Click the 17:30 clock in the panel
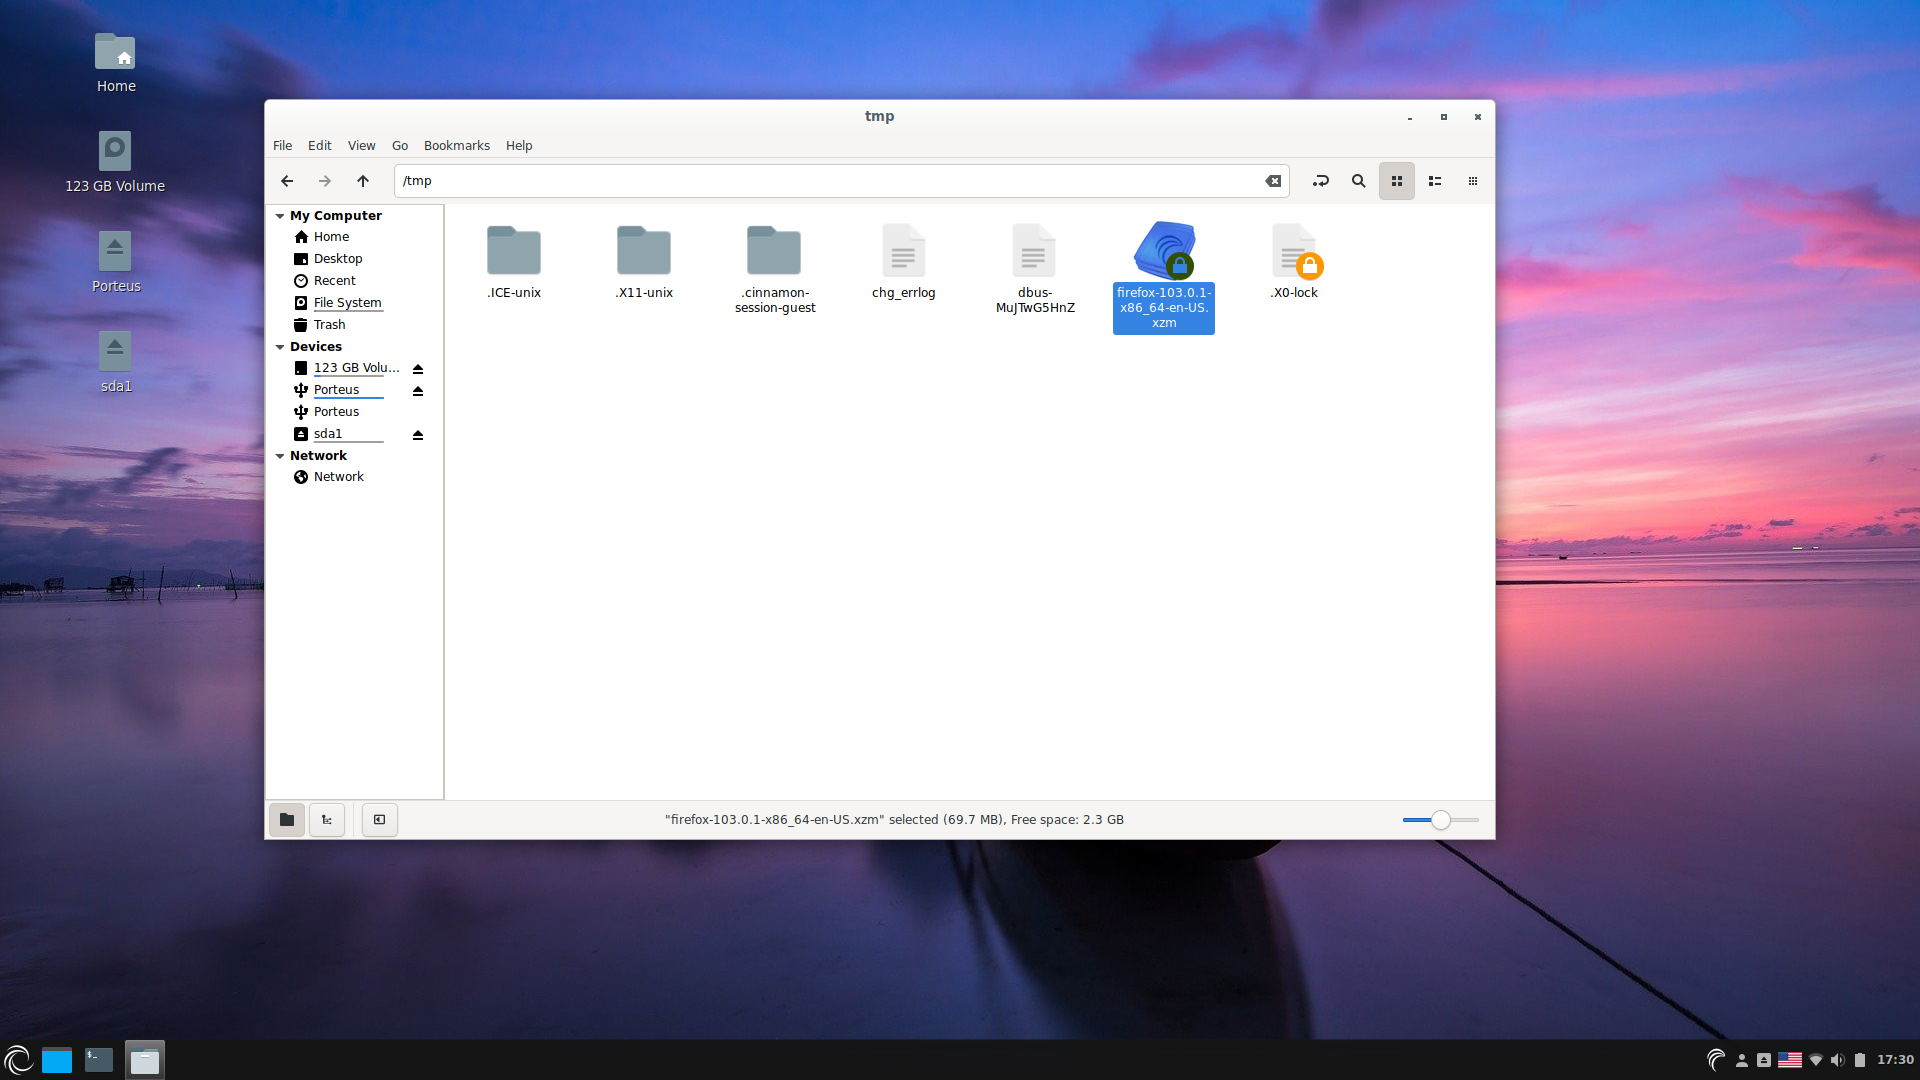This screenshot has height=1080, width=1920. [1895, 1060]
